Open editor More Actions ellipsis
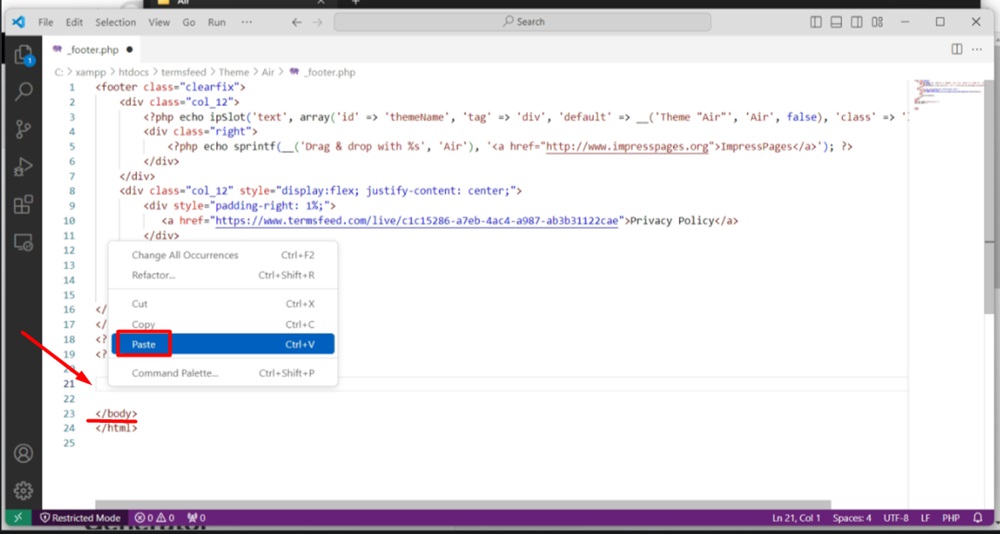This screenshot has width=1000, height=534. click(977, 49)
